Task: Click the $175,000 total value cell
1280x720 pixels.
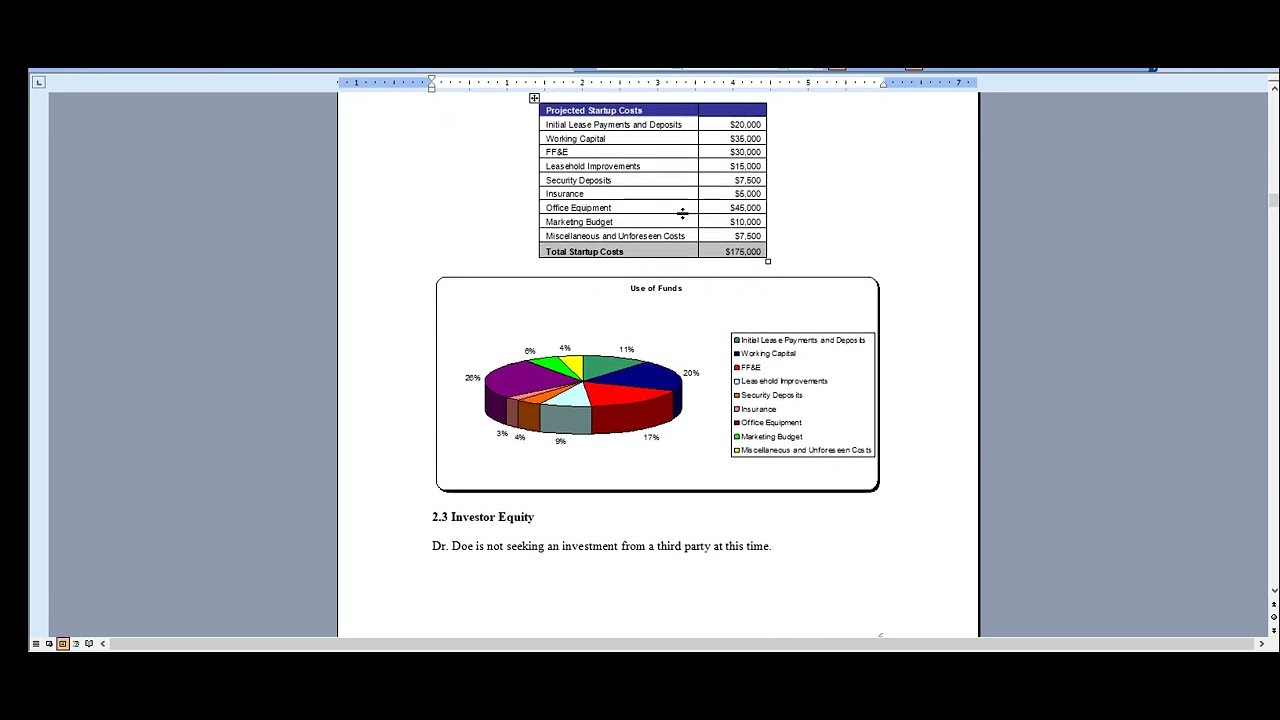Action: click(x=733, y=251)
